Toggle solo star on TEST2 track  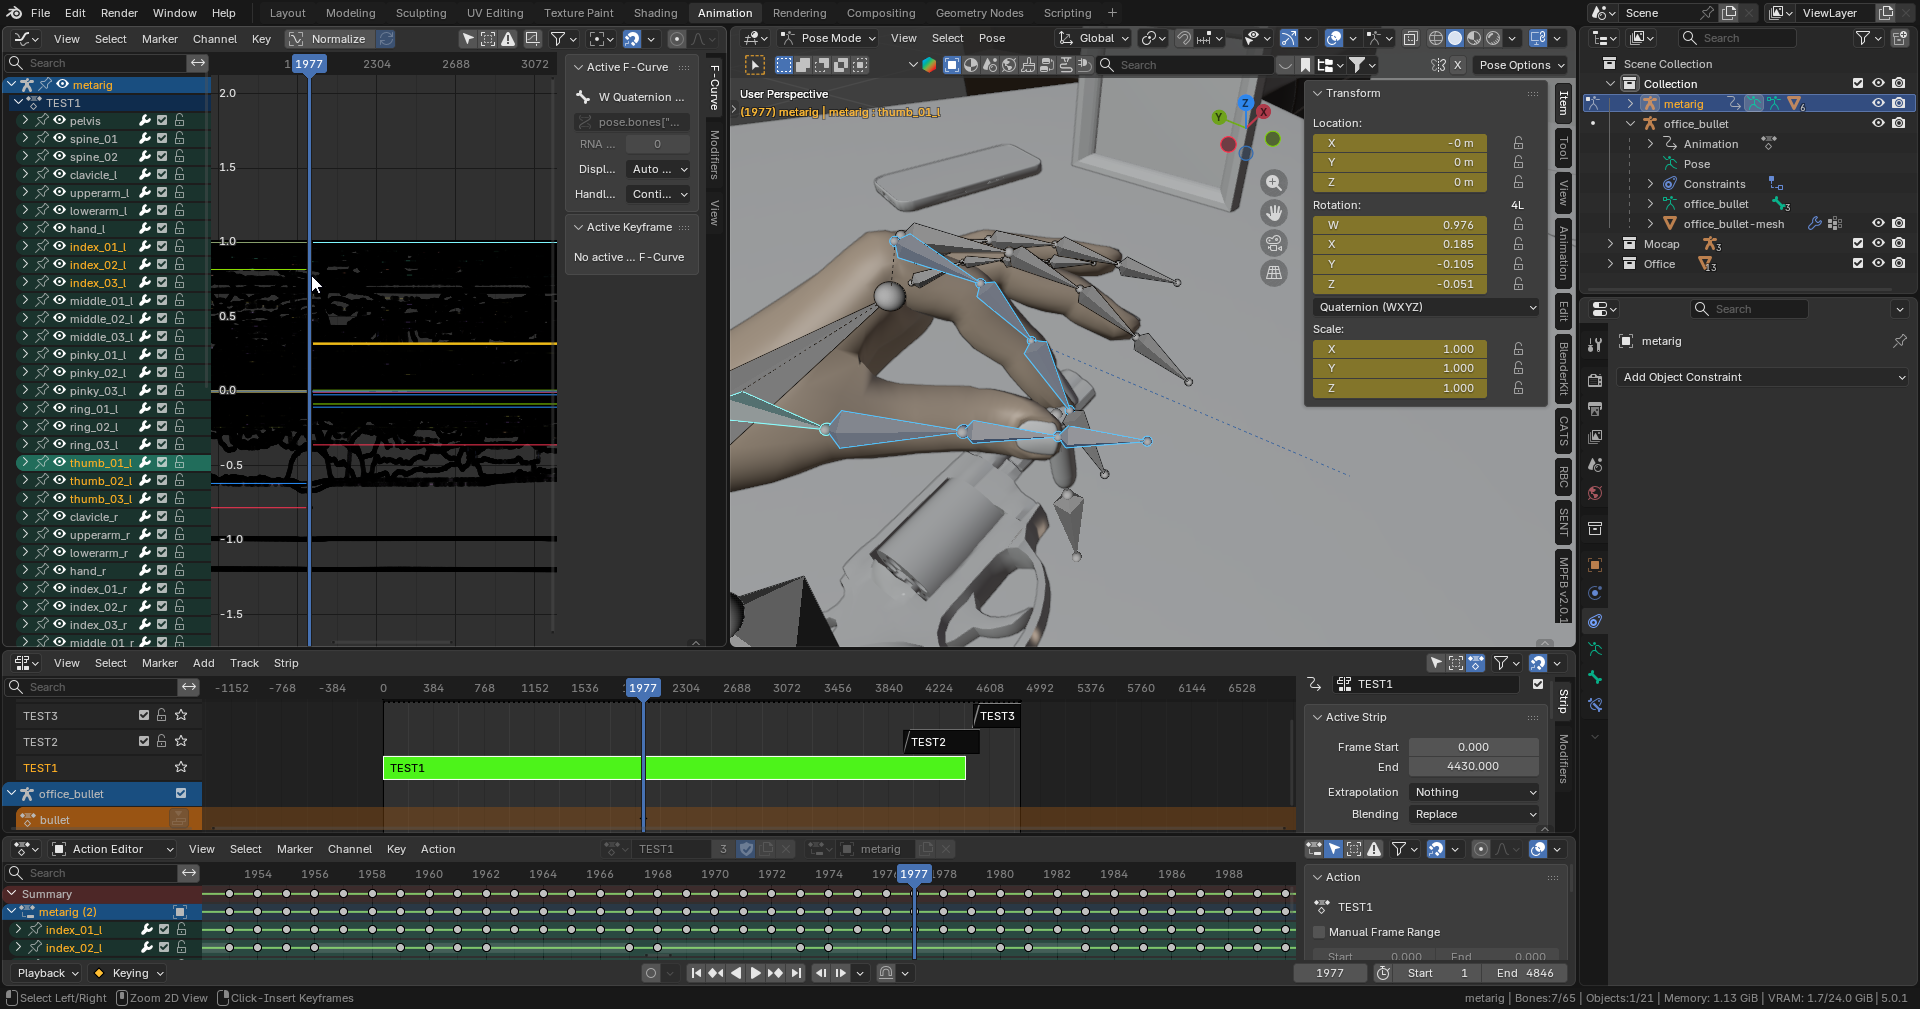(181, 742)
